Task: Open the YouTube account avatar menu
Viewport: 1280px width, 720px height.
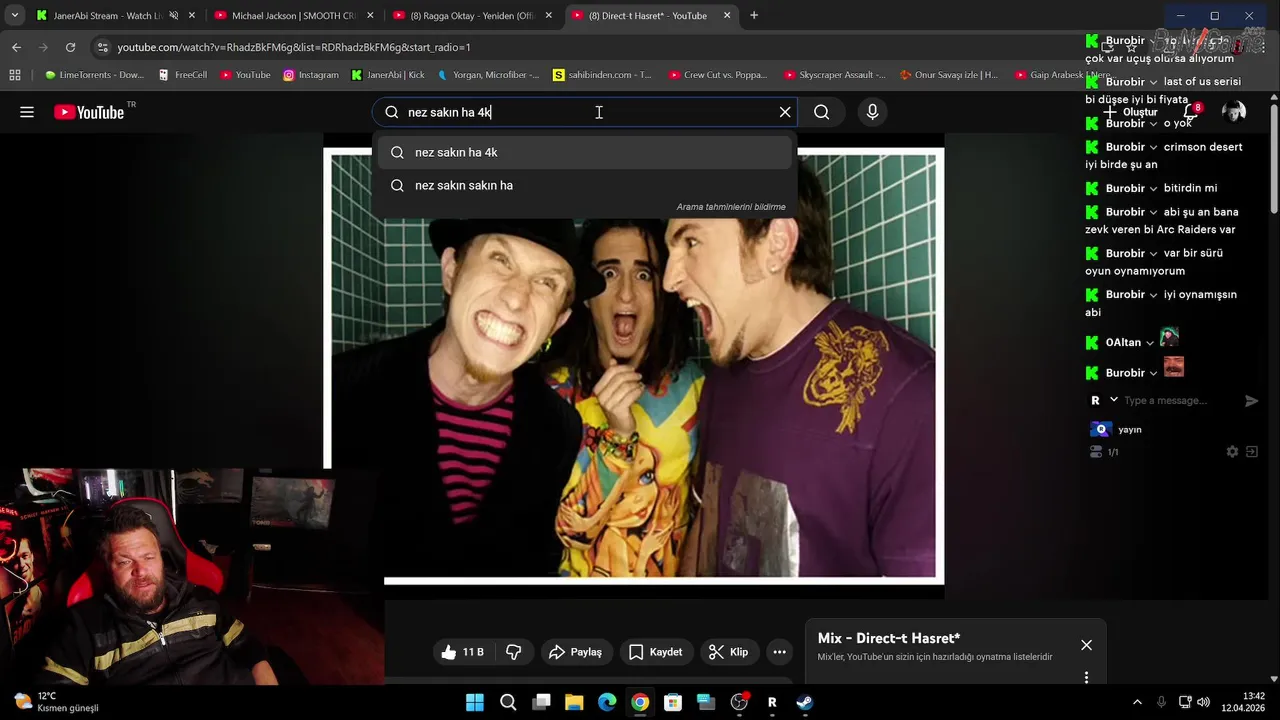Action: click(x=1234, y=112)
